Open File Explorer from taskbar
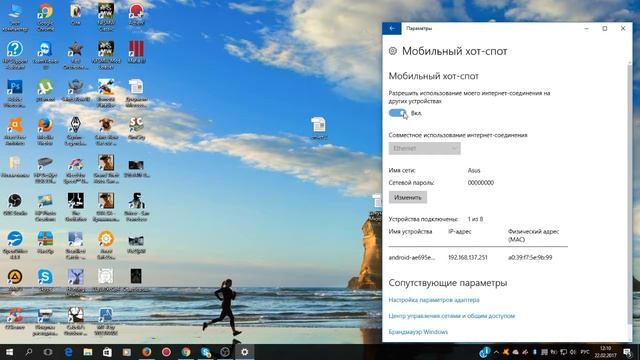640x360 pixels. point(88,352)
